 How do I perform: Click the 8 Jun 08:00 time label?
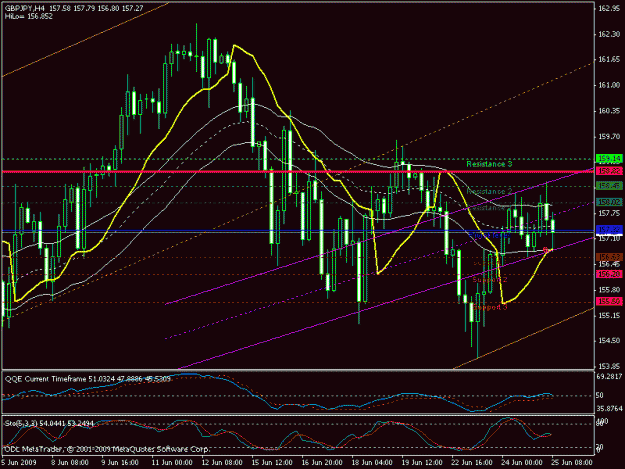(x=70, y=463)
